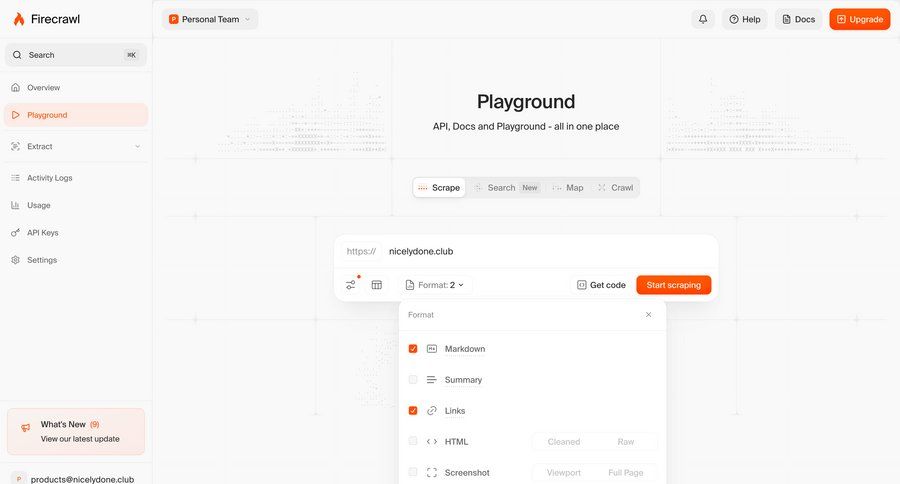The height and width of the screenshot is (484, 900).
Task: Expand the Extract sidebar section
Action: point(137,147)
